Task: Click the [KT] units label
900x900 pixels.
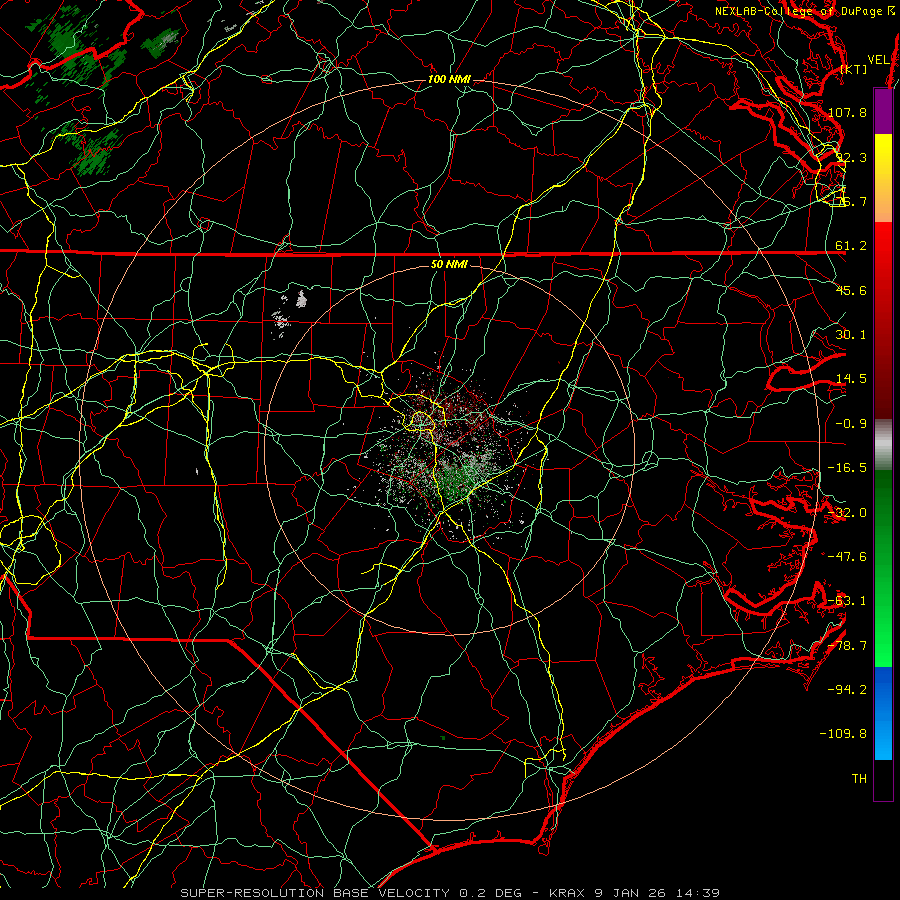Action: click(x=854, y=69)
